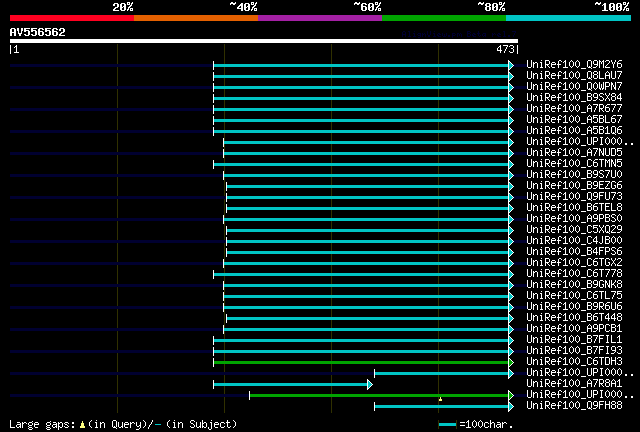This screenshot has width=640, height=432.
Task: Click the short cyan bar of A7R8A1
Action: click(x=290, y=385)
